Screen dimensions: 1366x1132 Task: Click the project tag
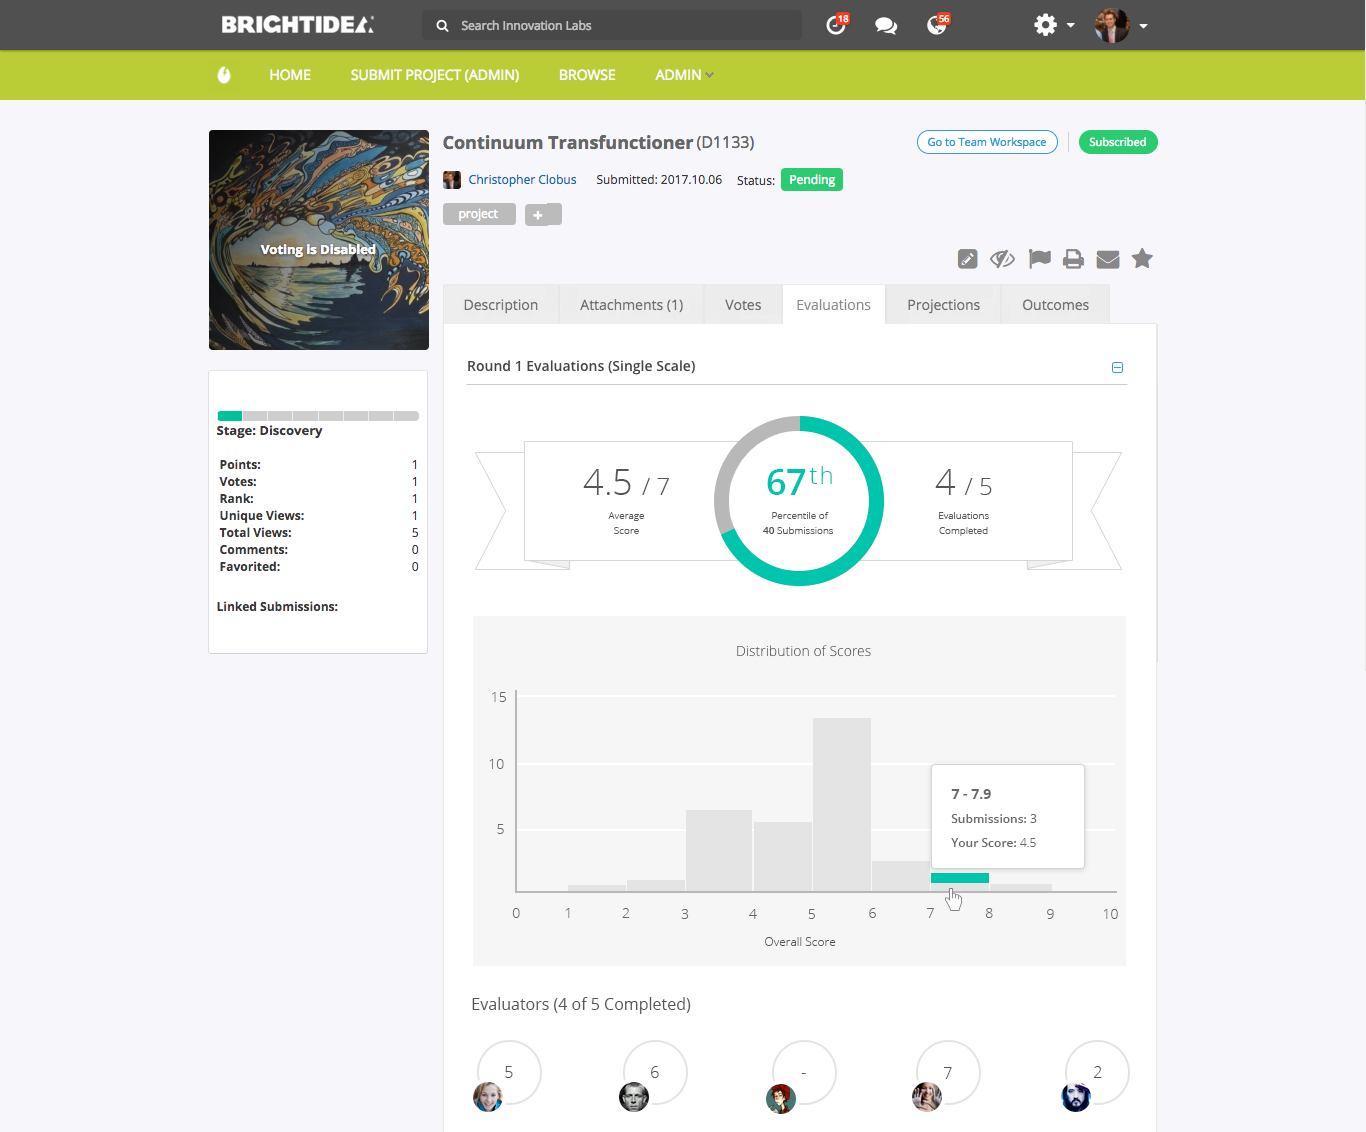(479, 214)
